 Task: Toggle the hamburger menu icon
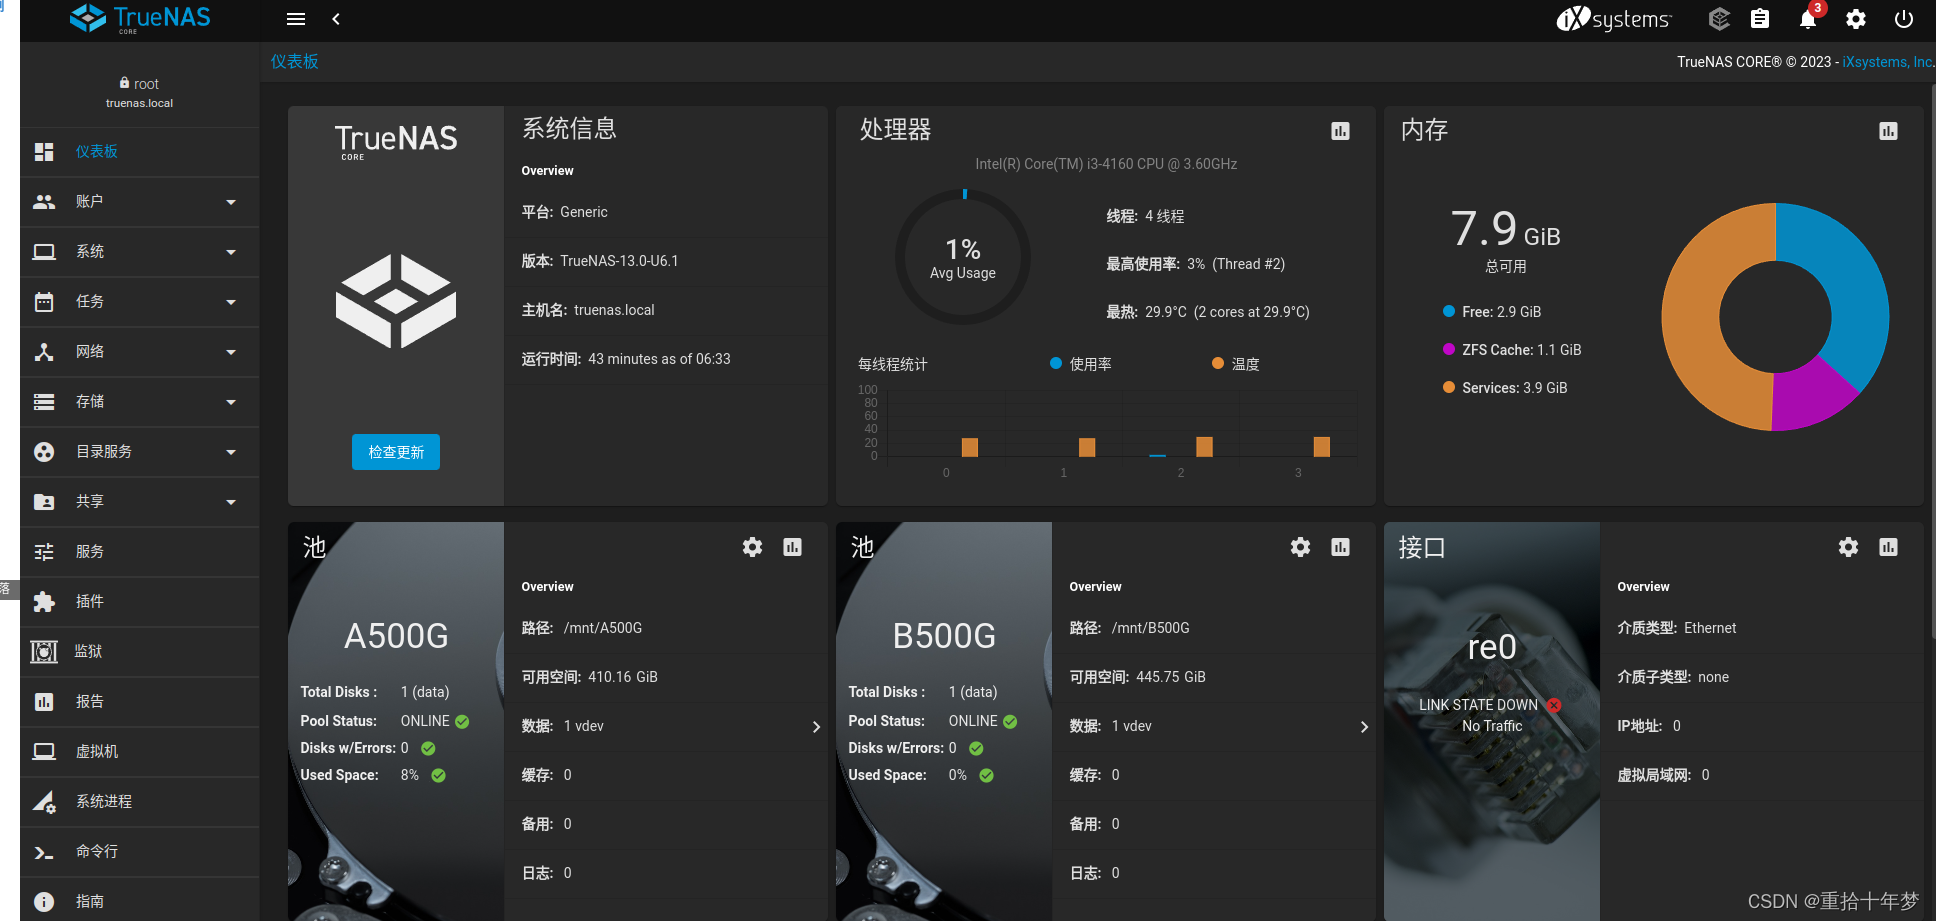[x=296, y=19]
